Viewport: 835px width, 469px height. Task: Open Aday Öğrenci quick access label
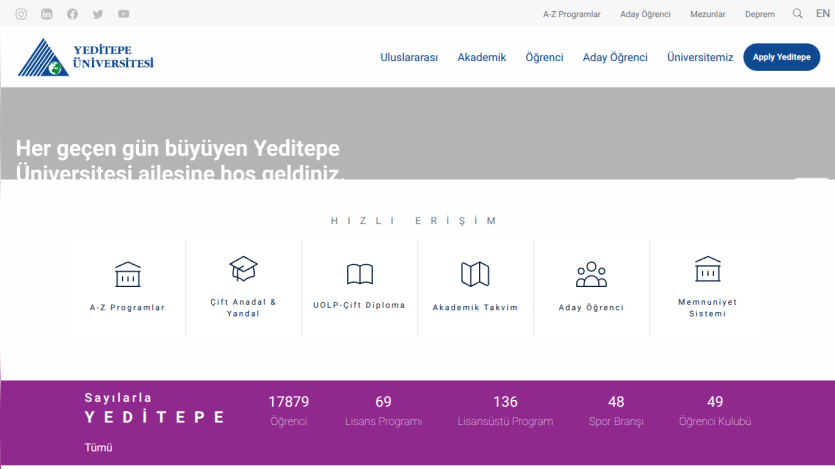(591, 308)
